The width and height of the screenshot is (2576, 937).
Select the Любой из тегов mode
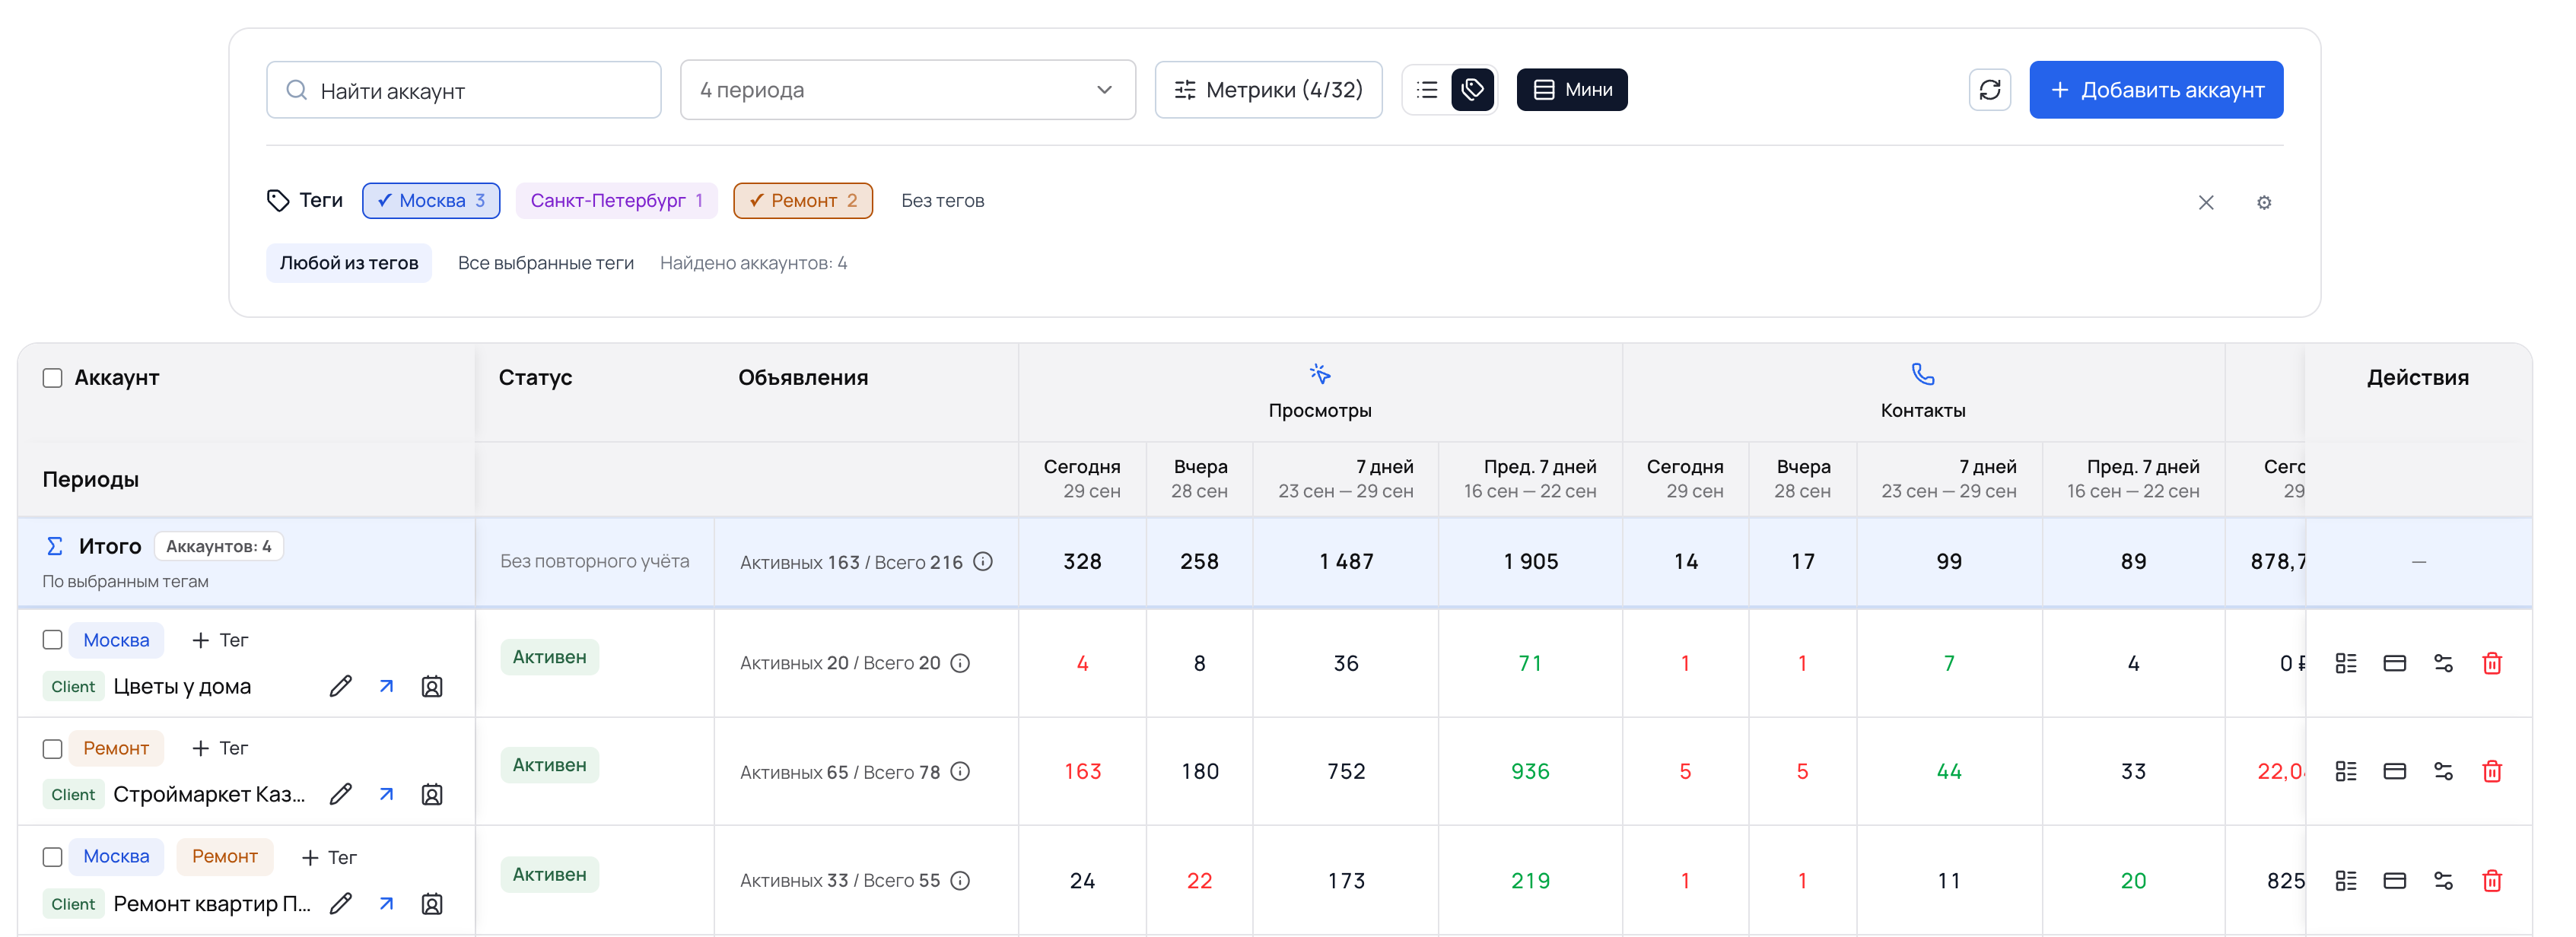348,263
